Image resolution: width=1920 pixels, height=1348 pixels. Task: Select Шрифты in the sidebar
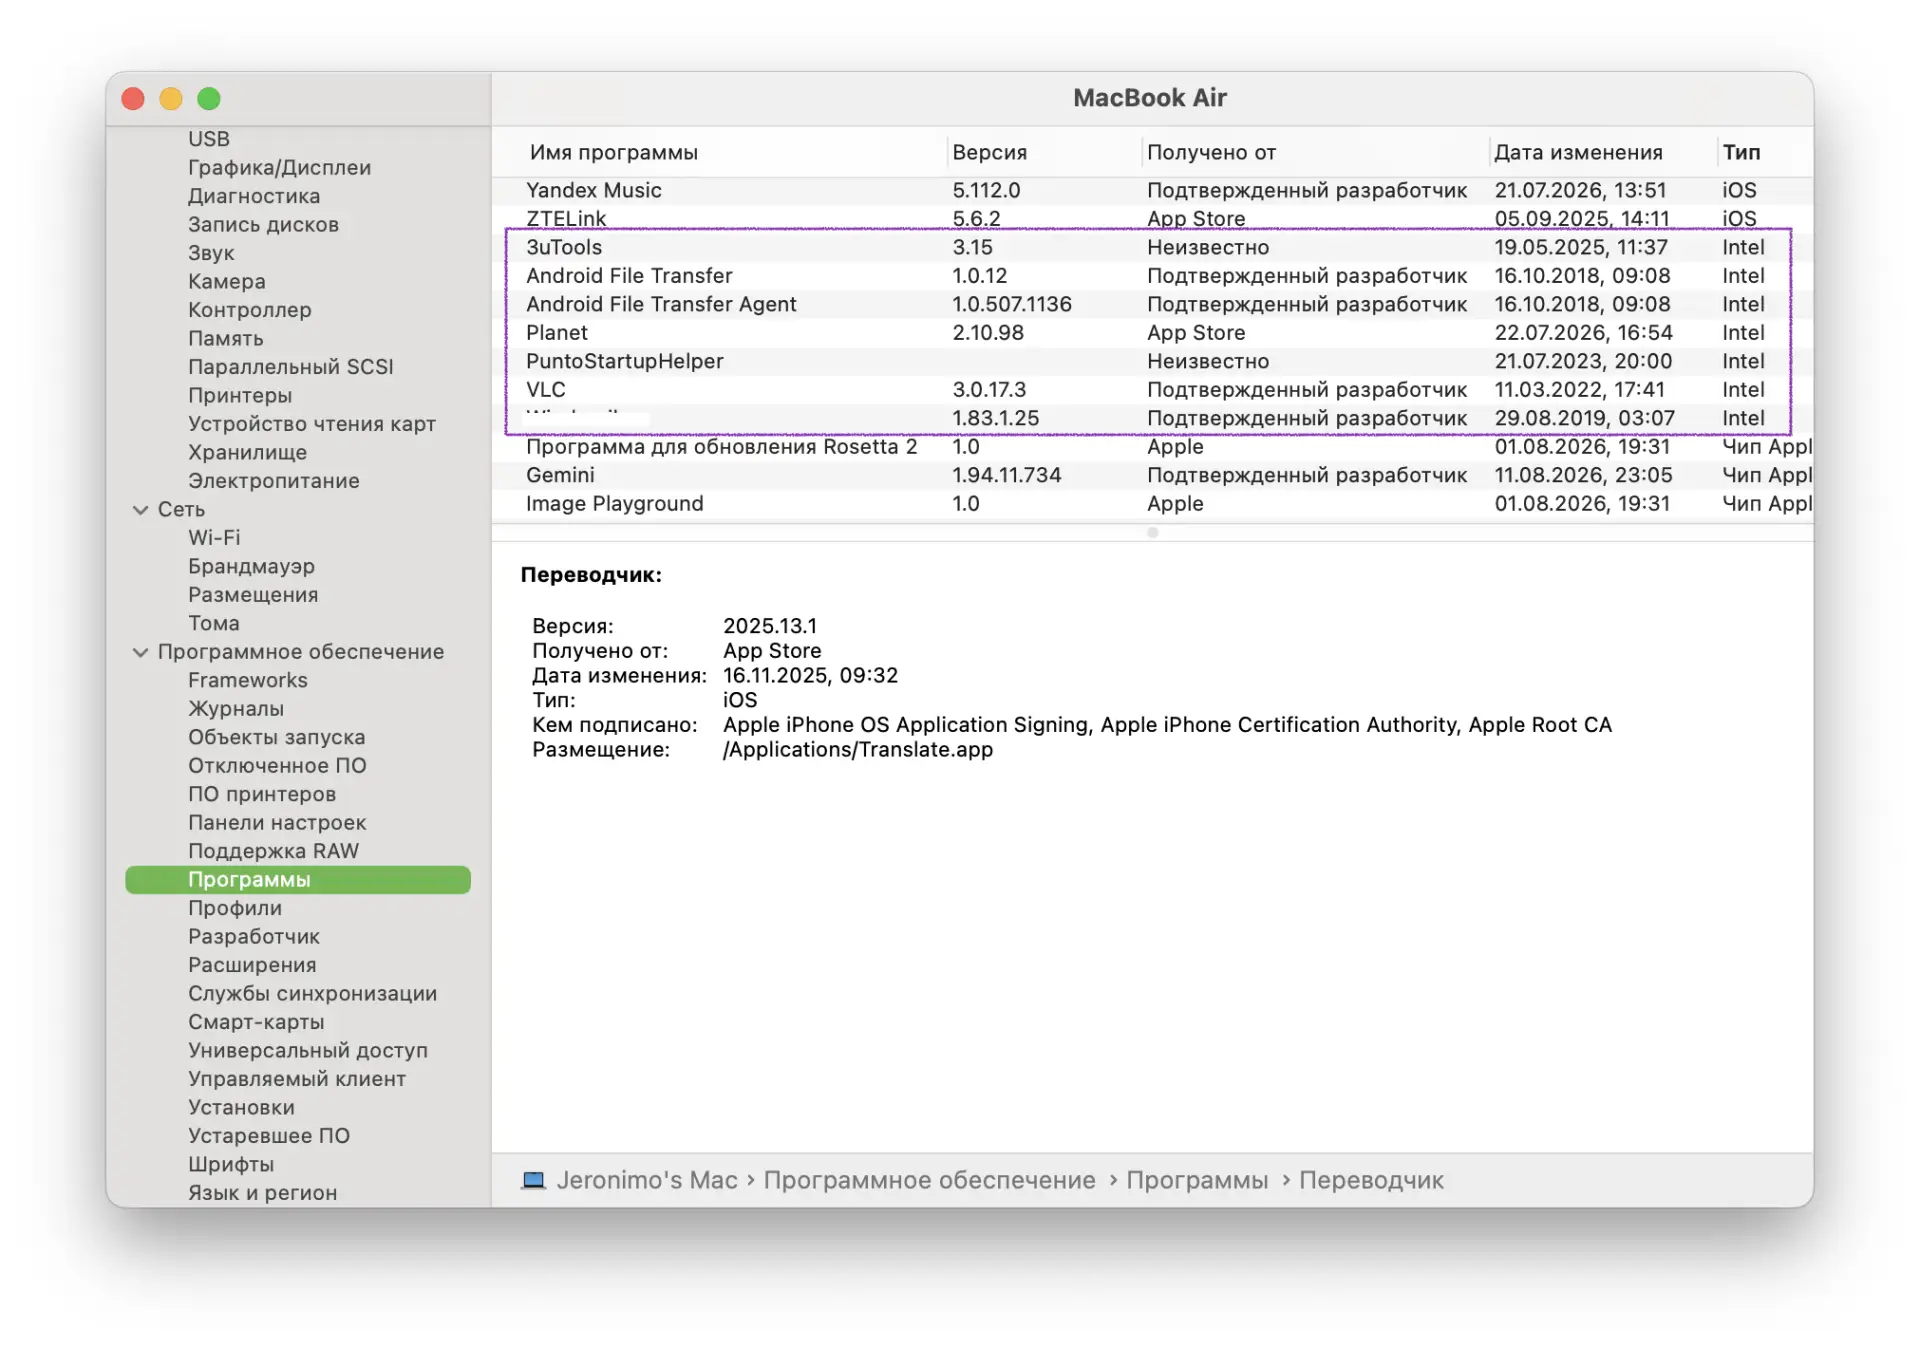(231, 1165)
